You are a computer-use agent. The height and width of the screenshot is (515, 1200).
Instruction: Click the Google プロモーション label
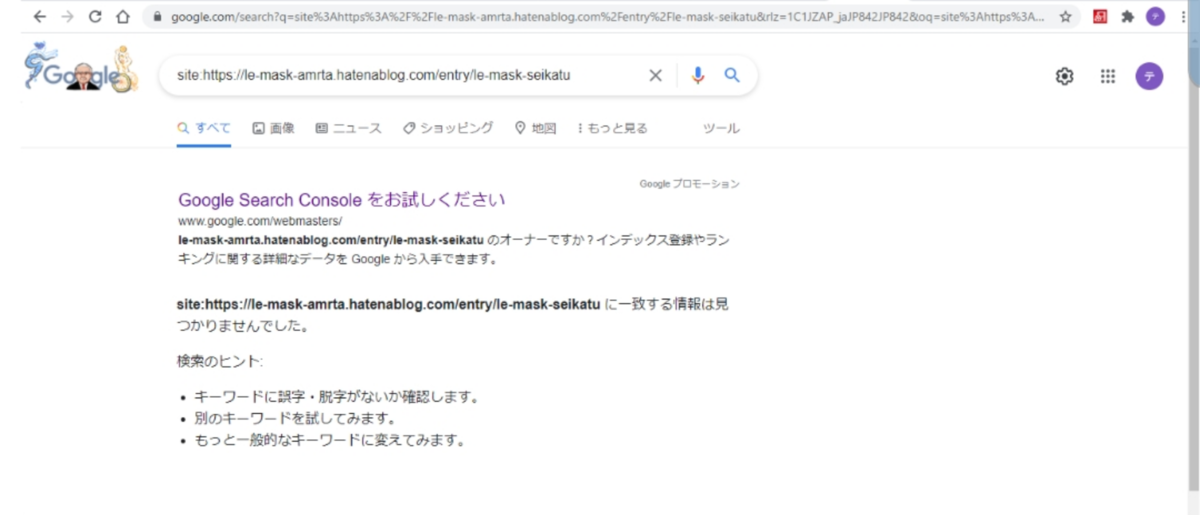click(690, 184)
